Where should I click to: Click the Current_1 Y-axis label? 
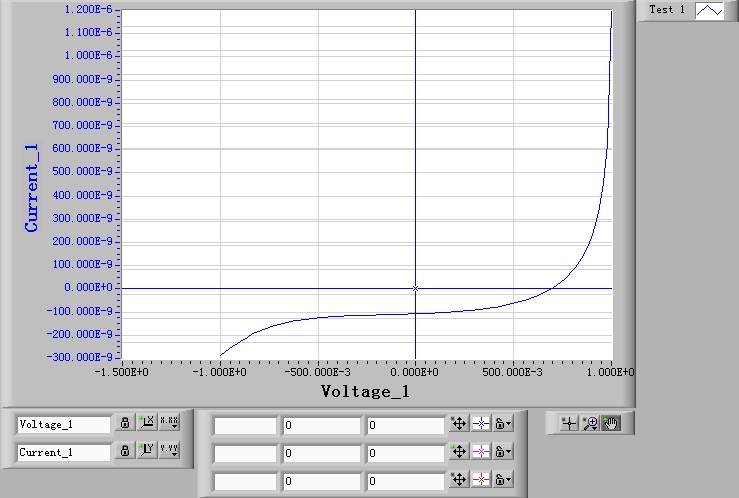coord(31,188)
